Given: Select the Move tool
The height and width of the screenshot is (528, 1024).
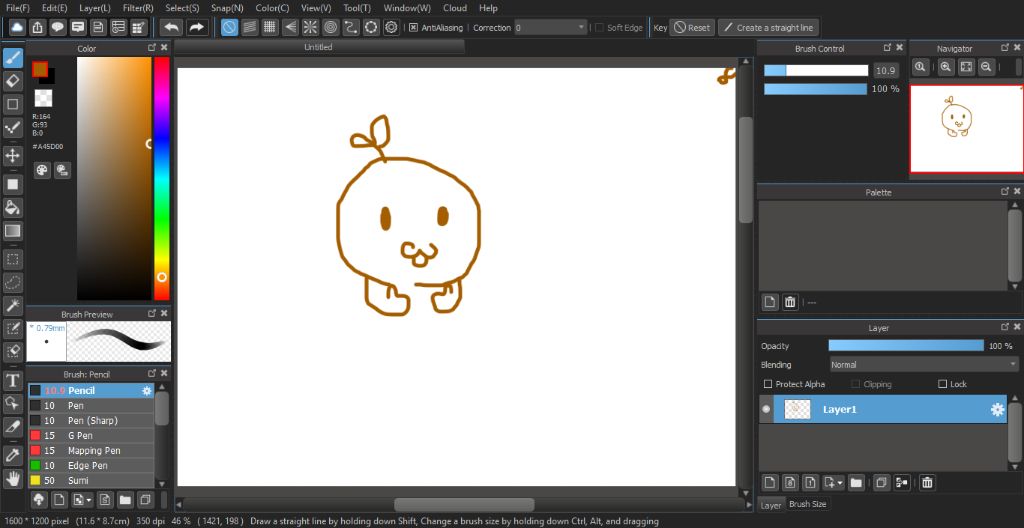Looking at the screenshot, I should pos(12,156).
